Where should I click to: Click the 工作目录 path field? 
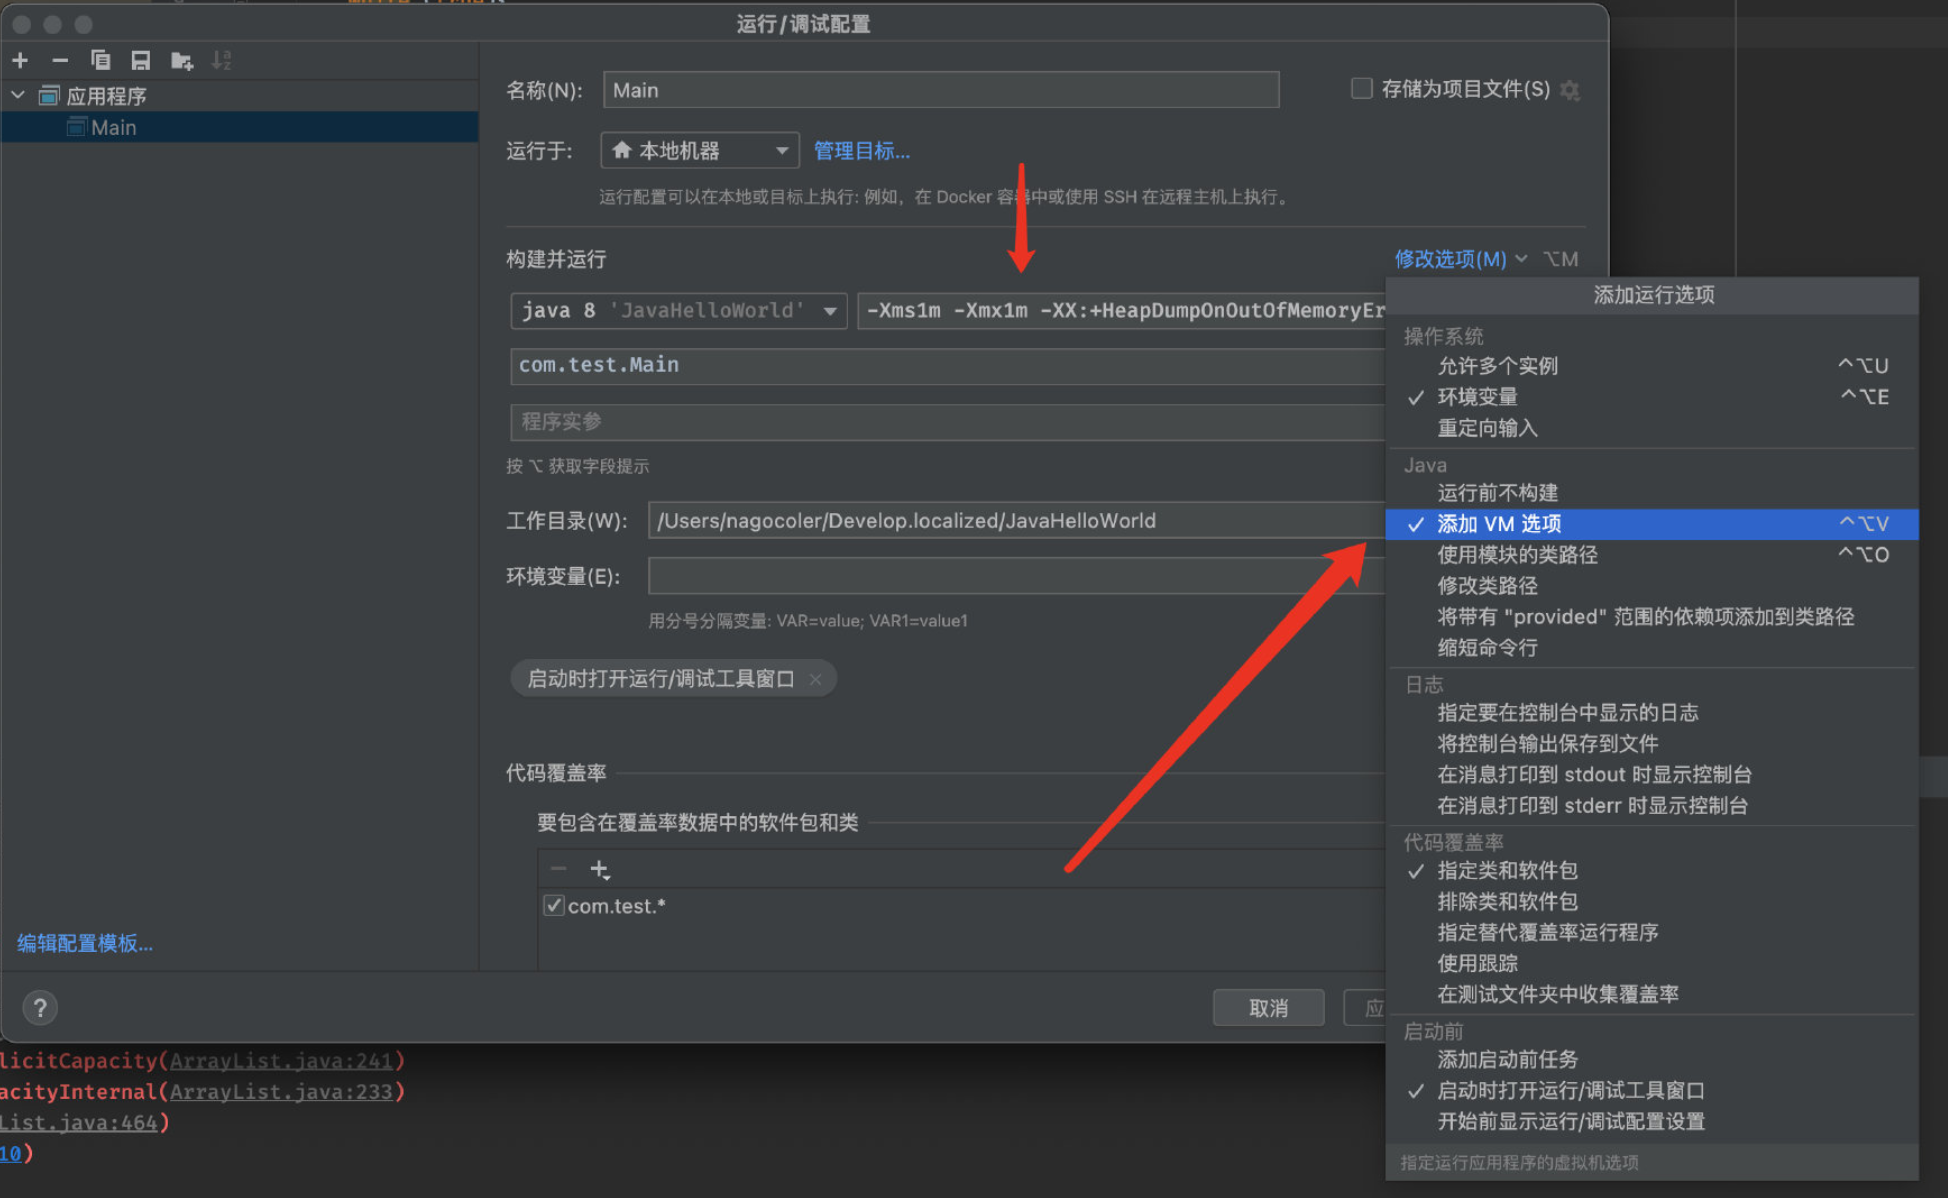[x=1016, y=521]
